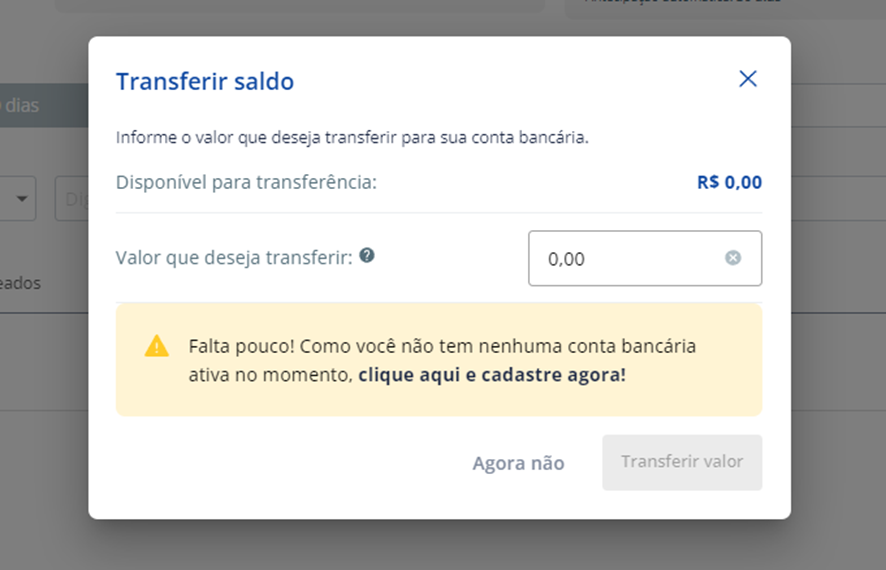886x570 pixels.
Task: Click the "Disponível para transferência" label
Action: tap(246, 183)
